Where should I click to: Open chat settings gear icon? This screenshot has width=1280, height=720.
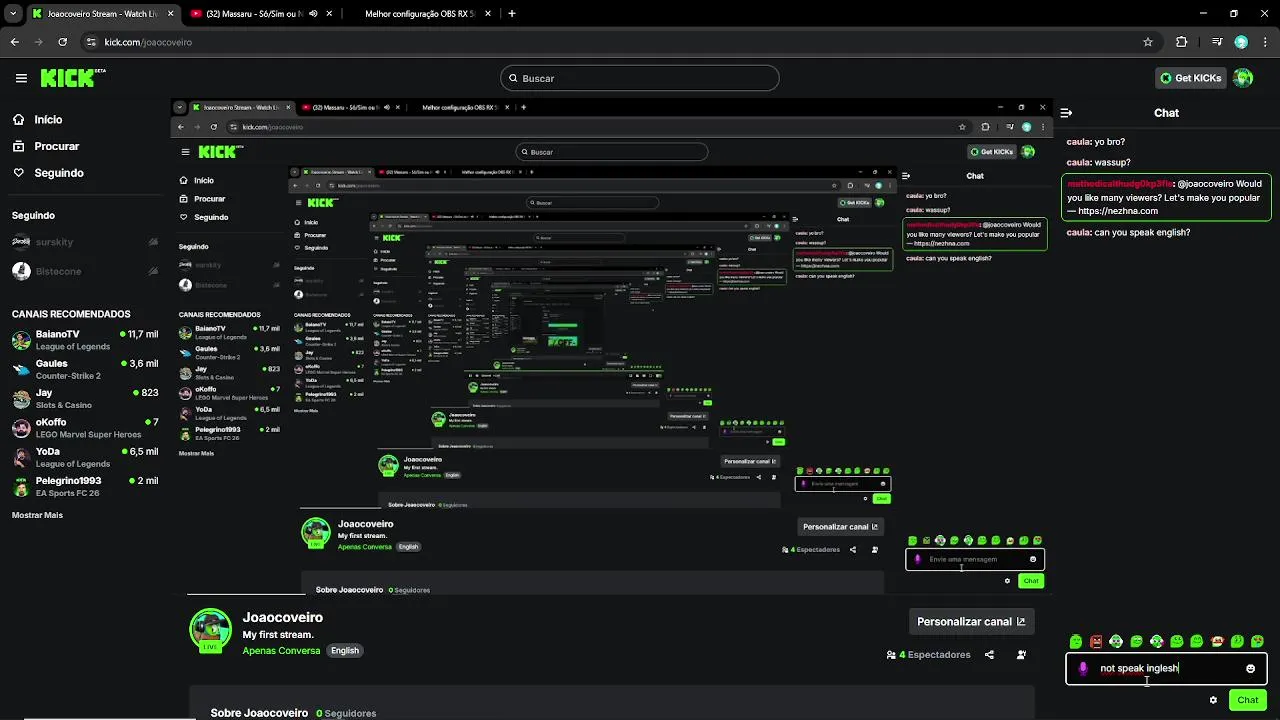click(x=1213, y=700)
